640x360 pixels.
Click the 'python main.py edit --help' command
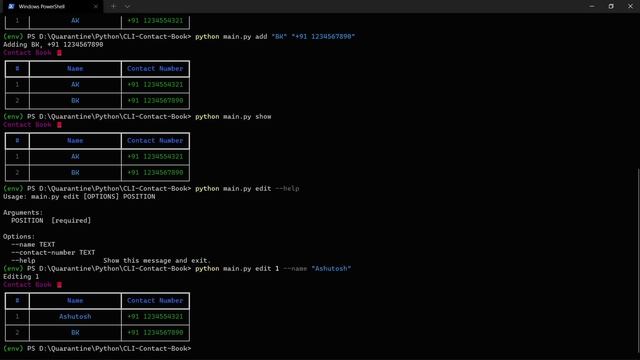pos(247,189)
